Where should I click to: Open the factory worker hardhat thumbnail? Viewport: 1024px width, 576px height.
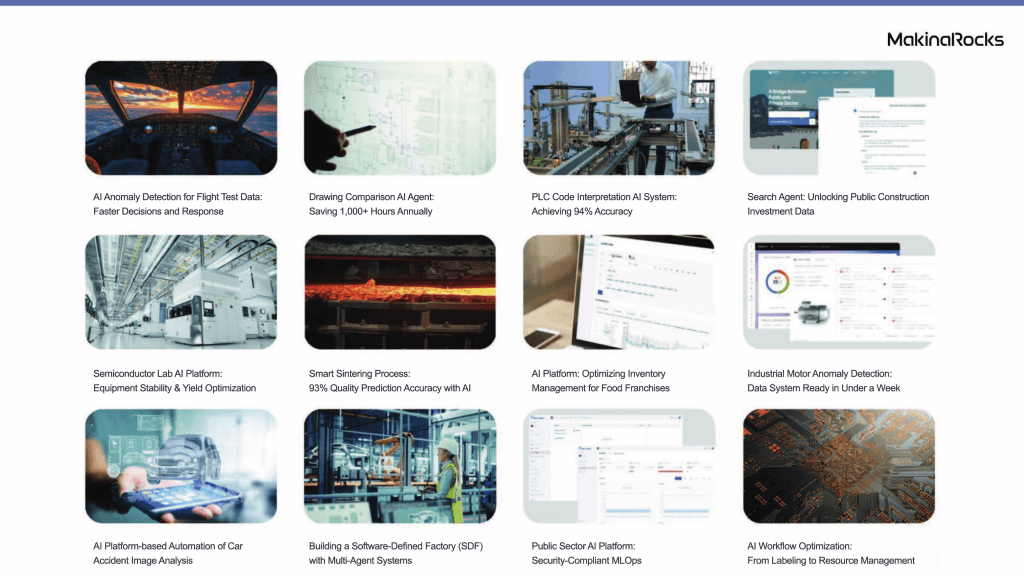pos(400,466)
